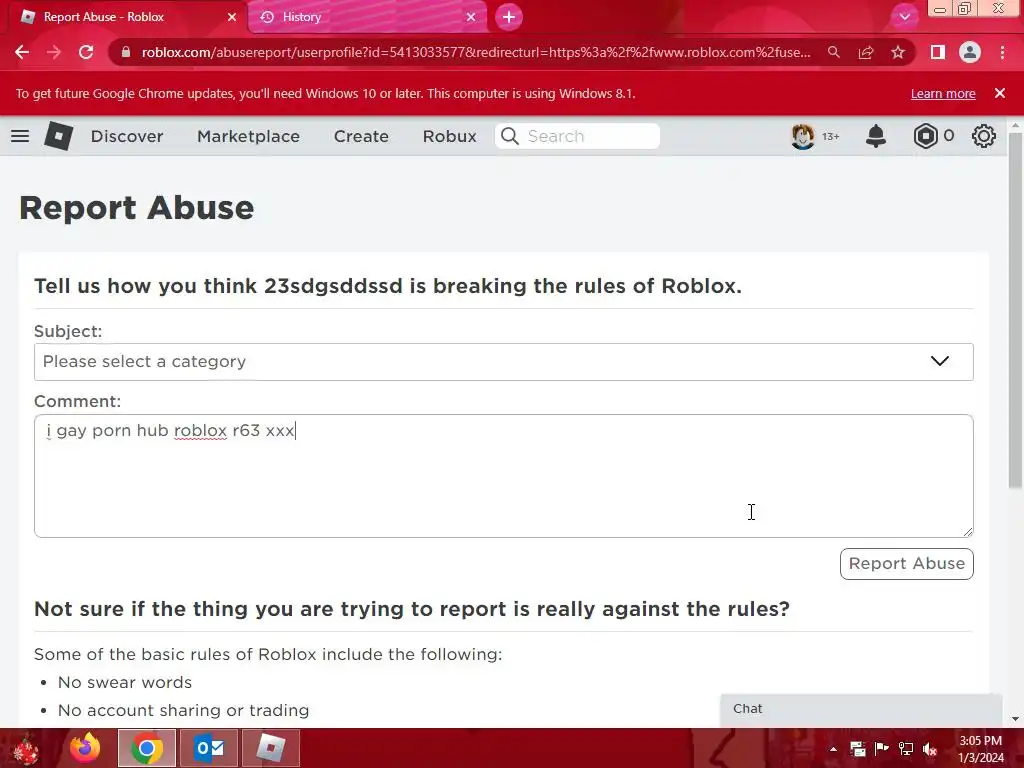Viewport: 1024px width, 768px height.
Task: Go to the Roblox home logo
Action: (58, 136)
